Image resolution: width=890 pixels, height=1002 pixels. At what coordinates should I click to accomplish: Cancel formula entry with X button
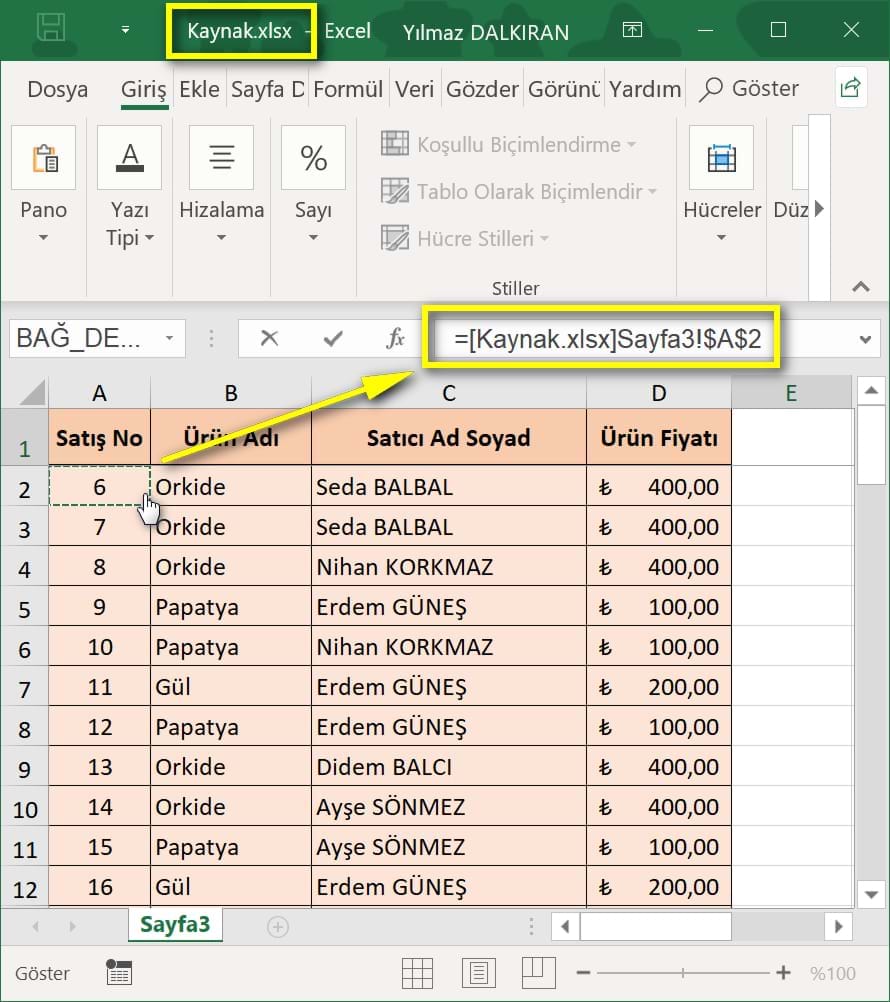(x=269, y=338)
